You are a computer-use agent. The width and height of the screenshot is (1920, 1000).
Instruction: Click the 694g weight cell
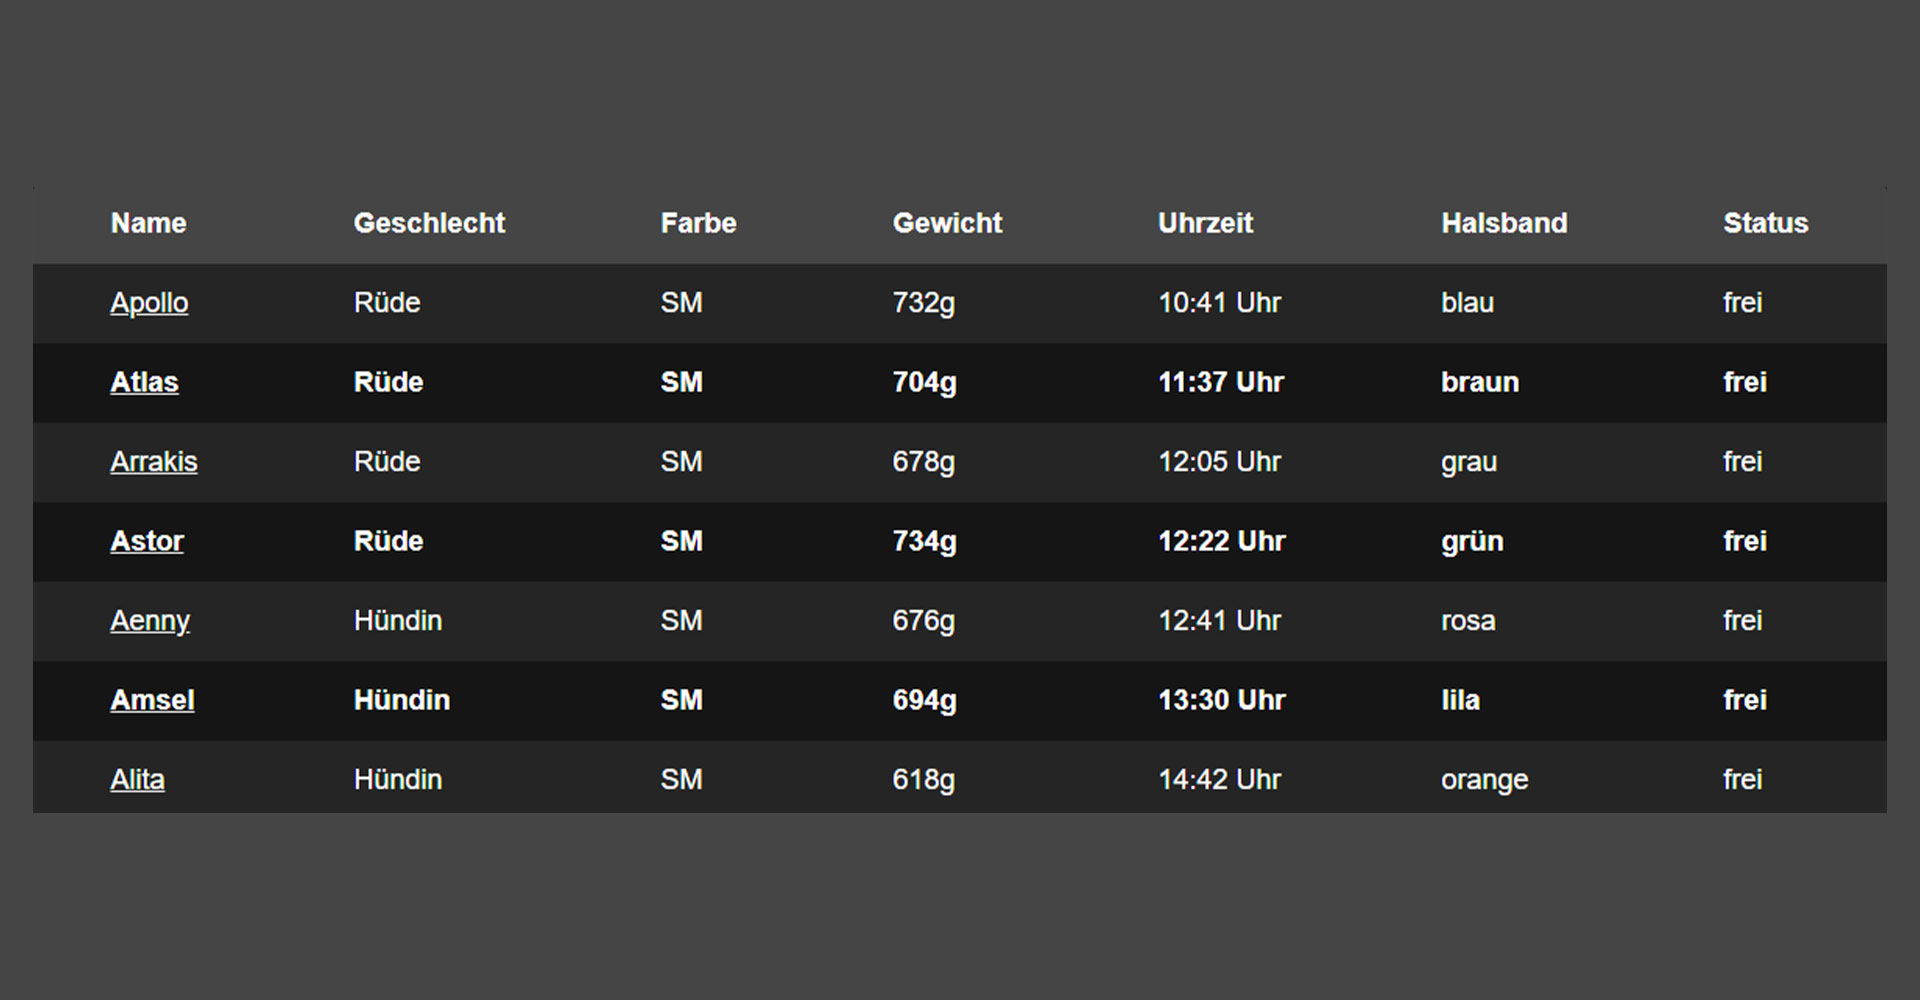(924, 700)
